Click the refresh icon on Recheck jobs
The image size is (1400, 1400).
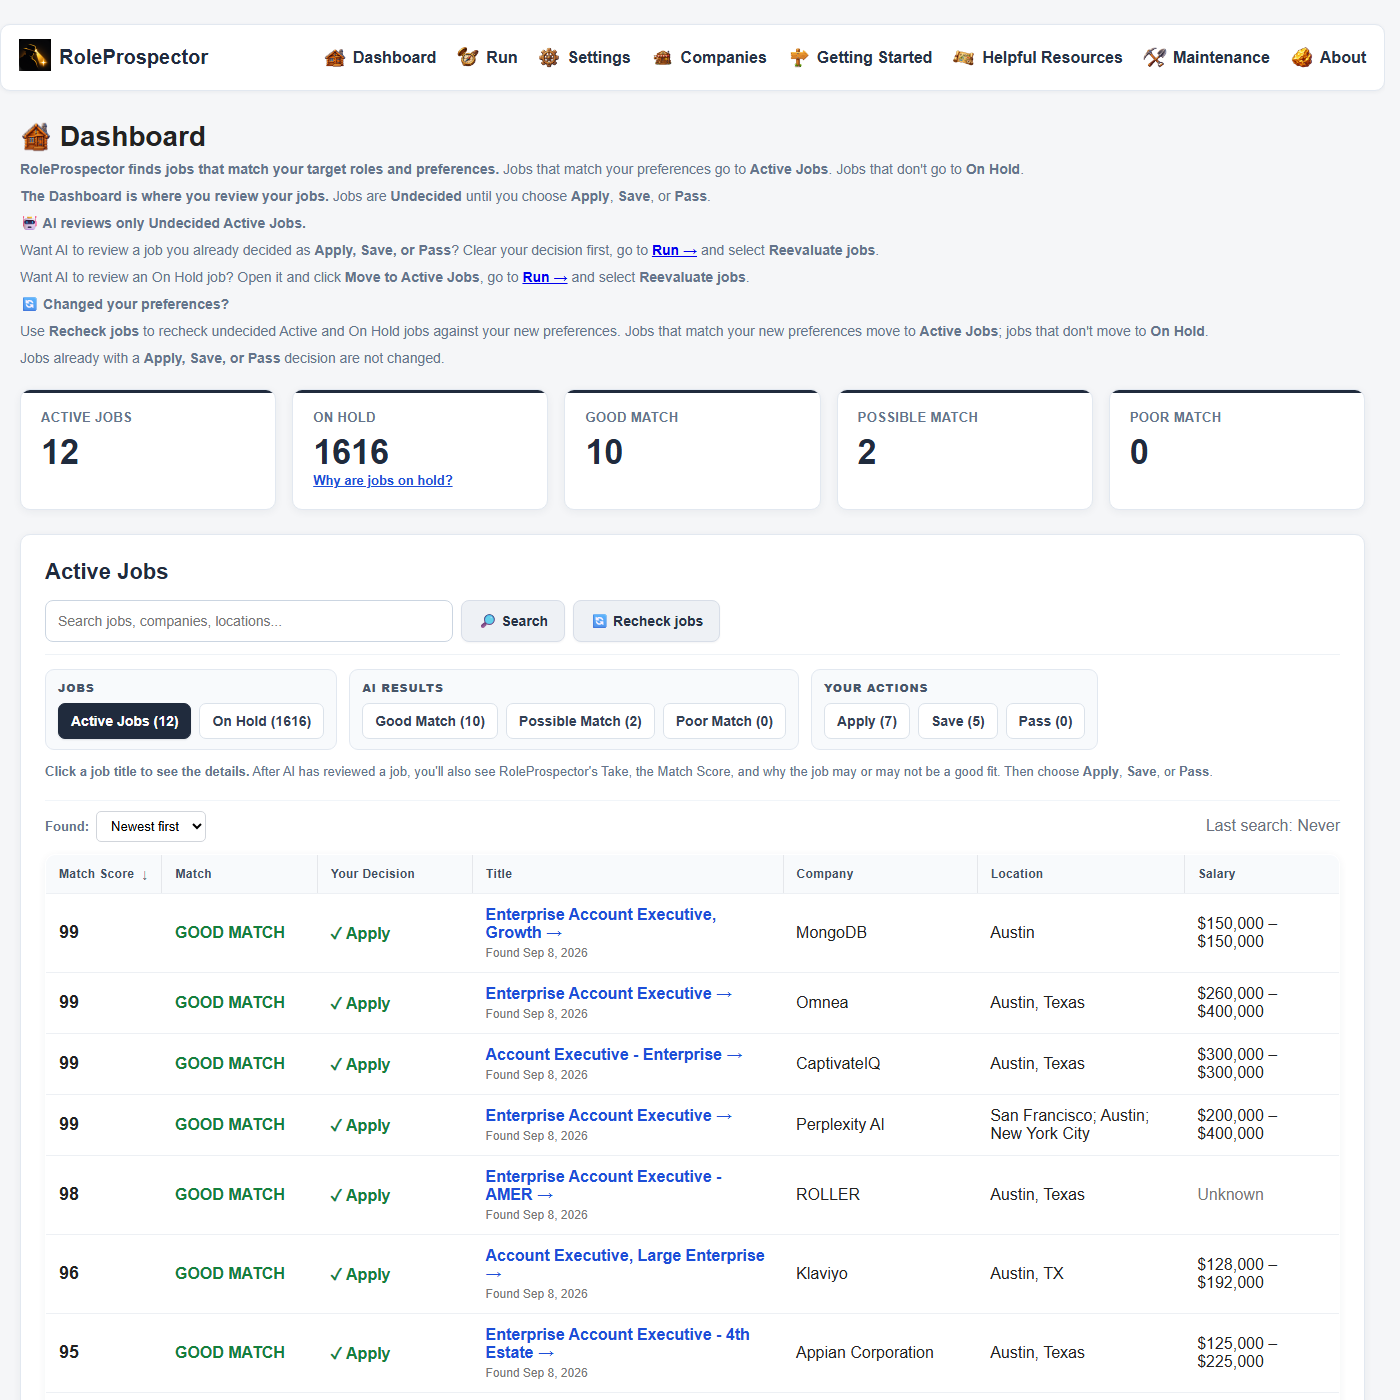coord(600,621)
